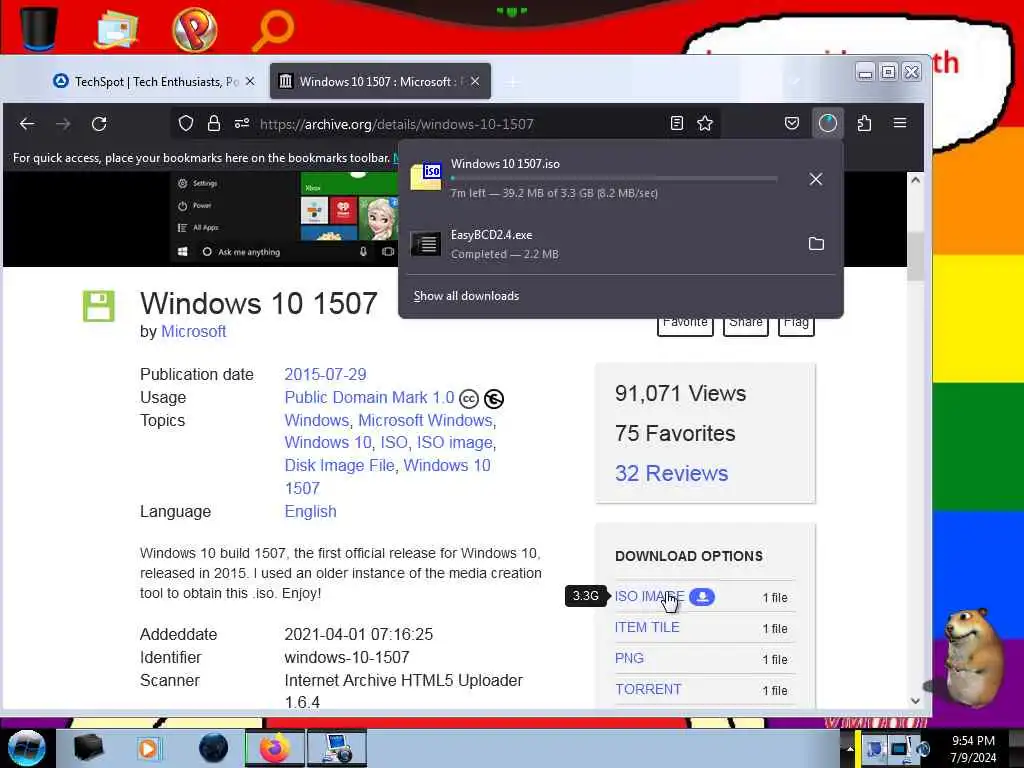Open the Microsoft Windows topic link
Viewport: 1024px width, 768px height.
point(425,421)
